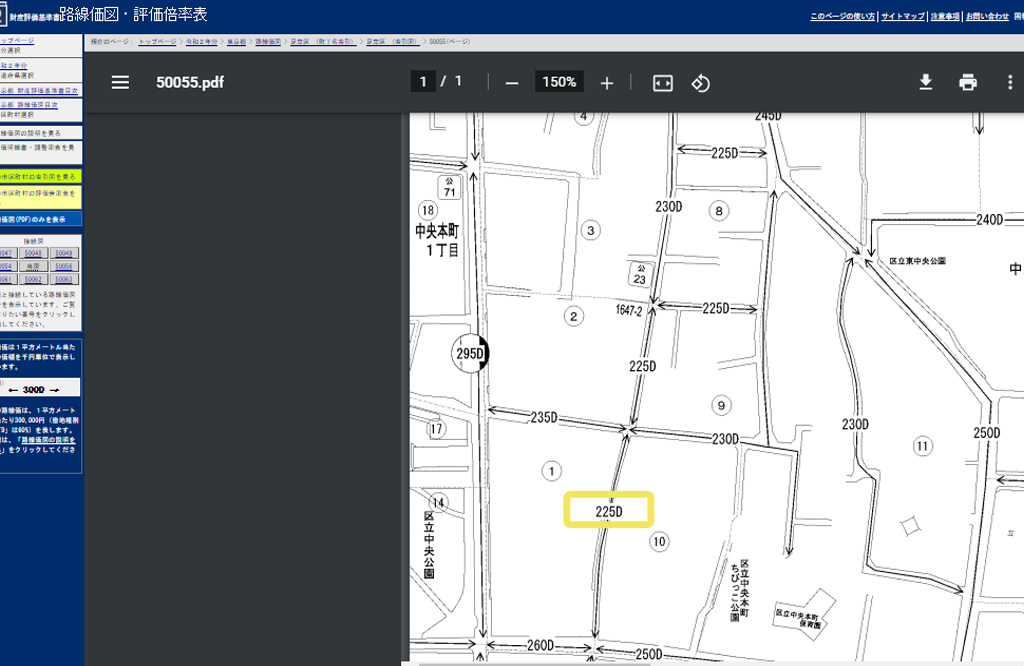This screenshot has width=1024, height=666.
Task: Rotate the PDF counterclockwise
Action: pos(700,83)
